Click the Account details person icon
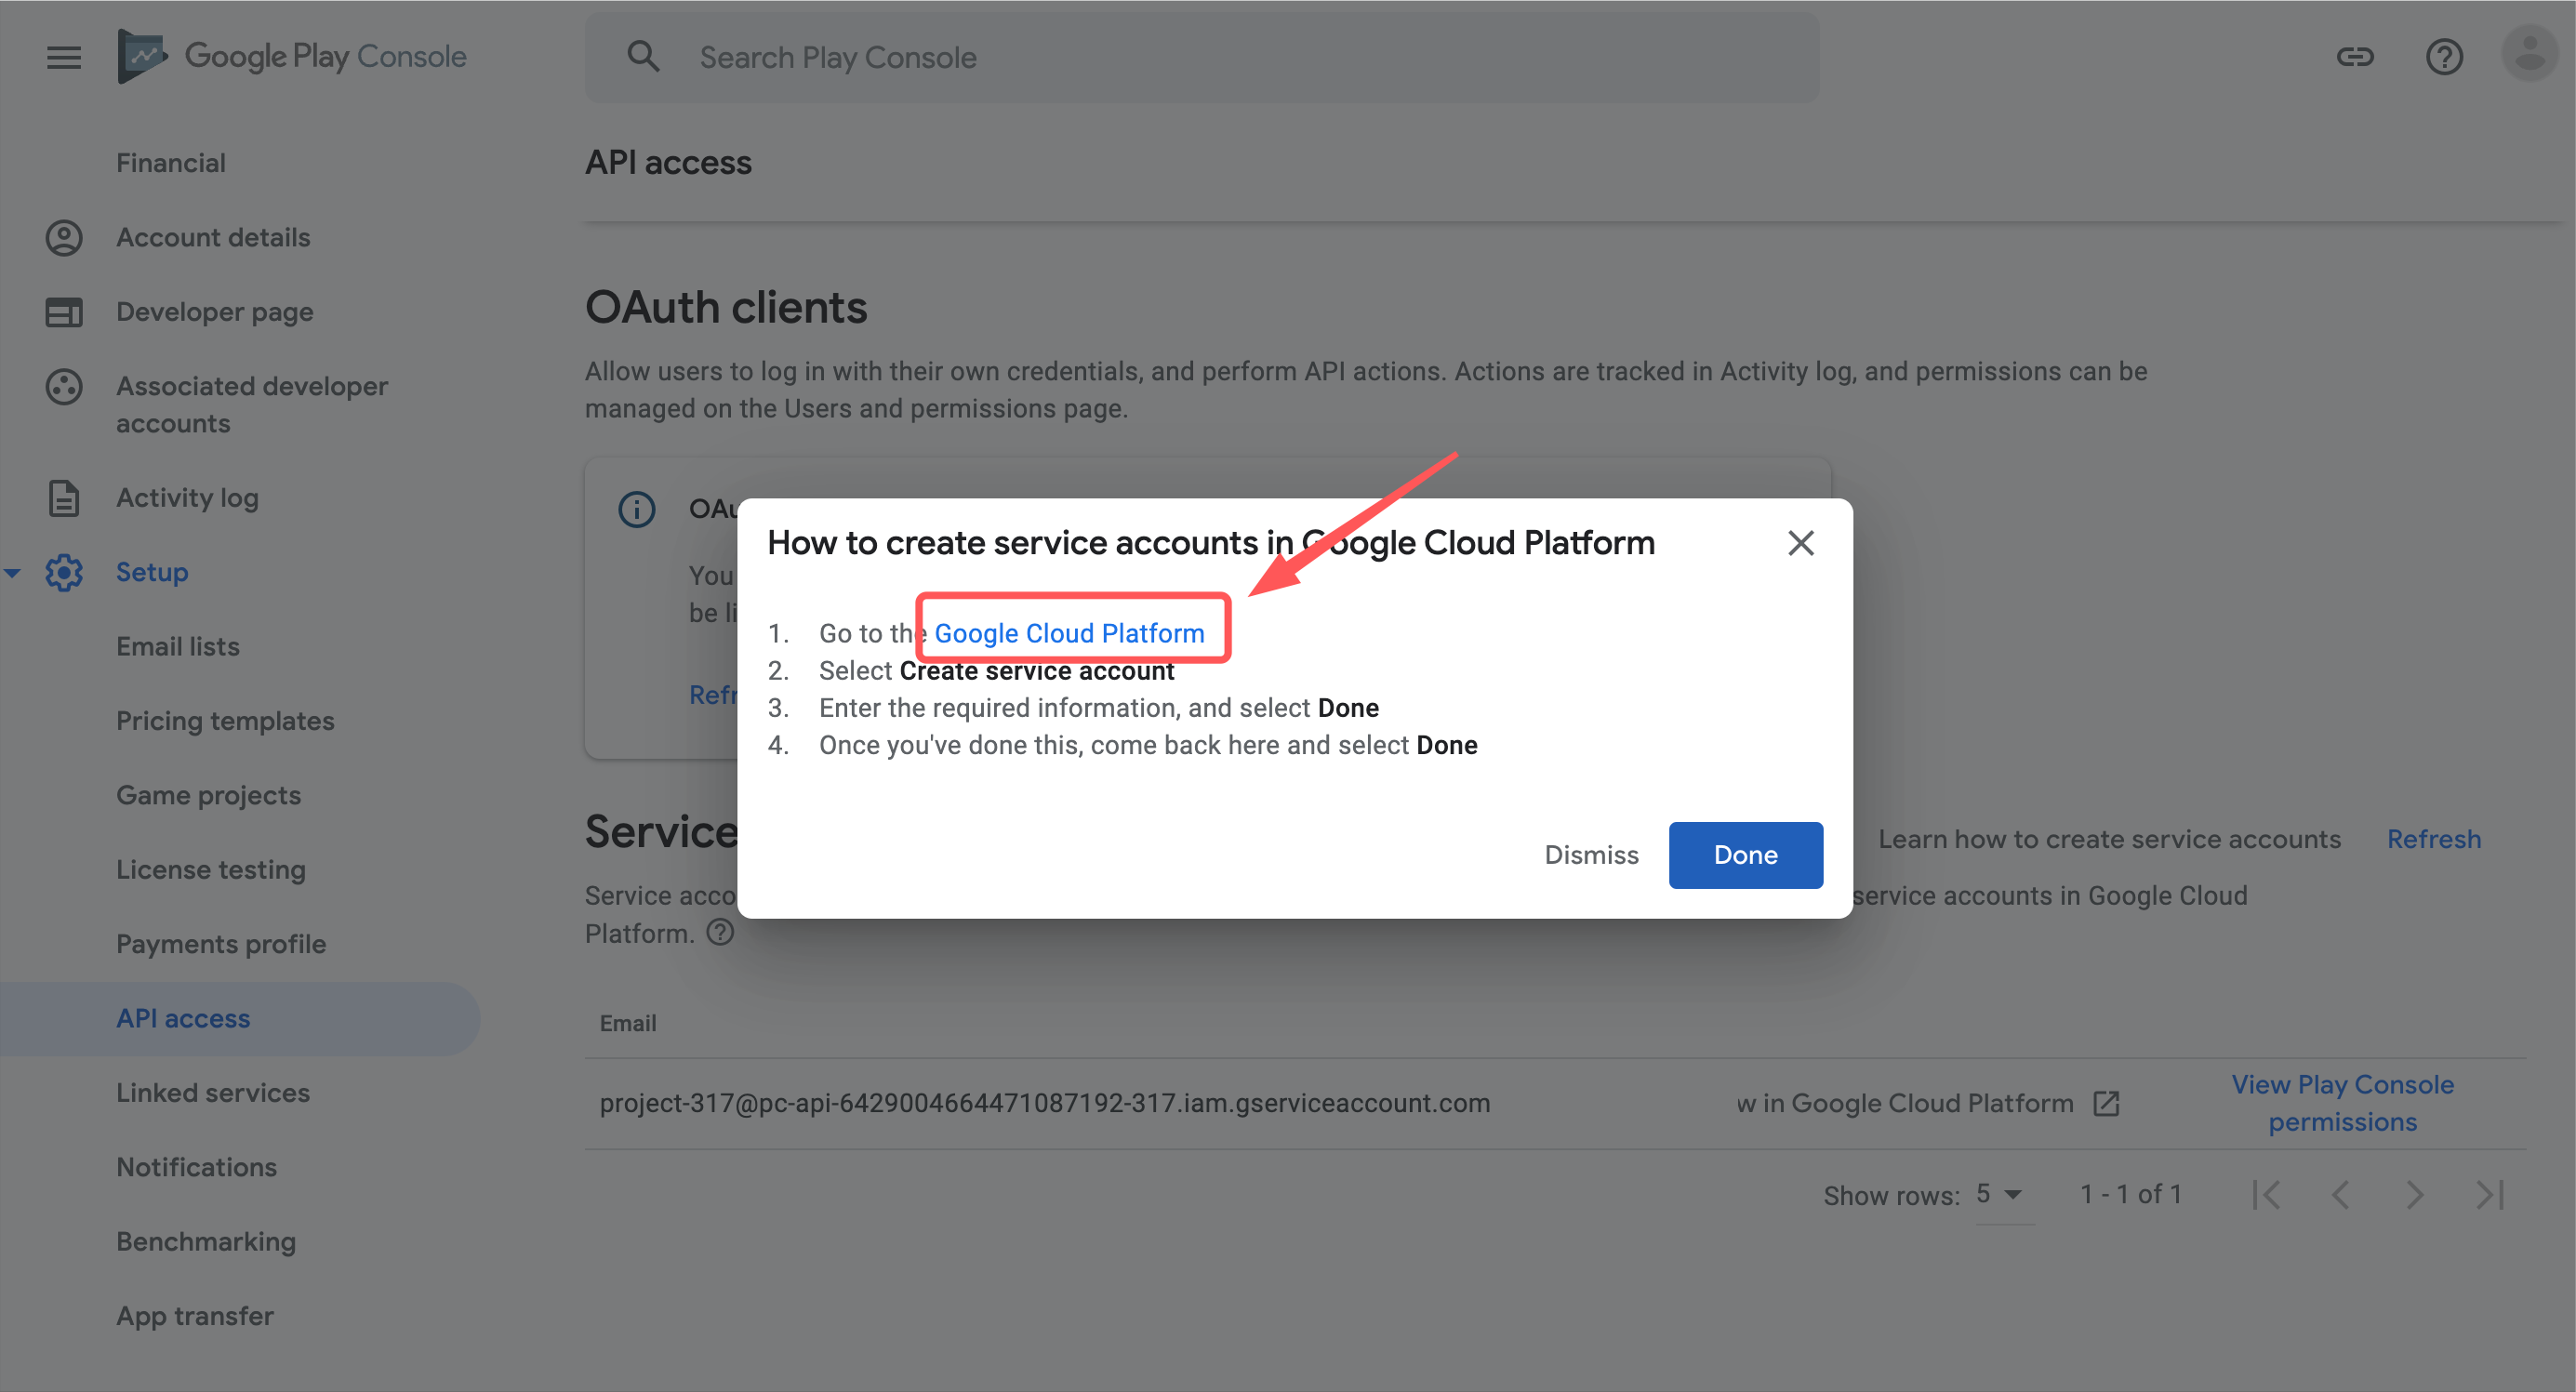 point(64,238)
